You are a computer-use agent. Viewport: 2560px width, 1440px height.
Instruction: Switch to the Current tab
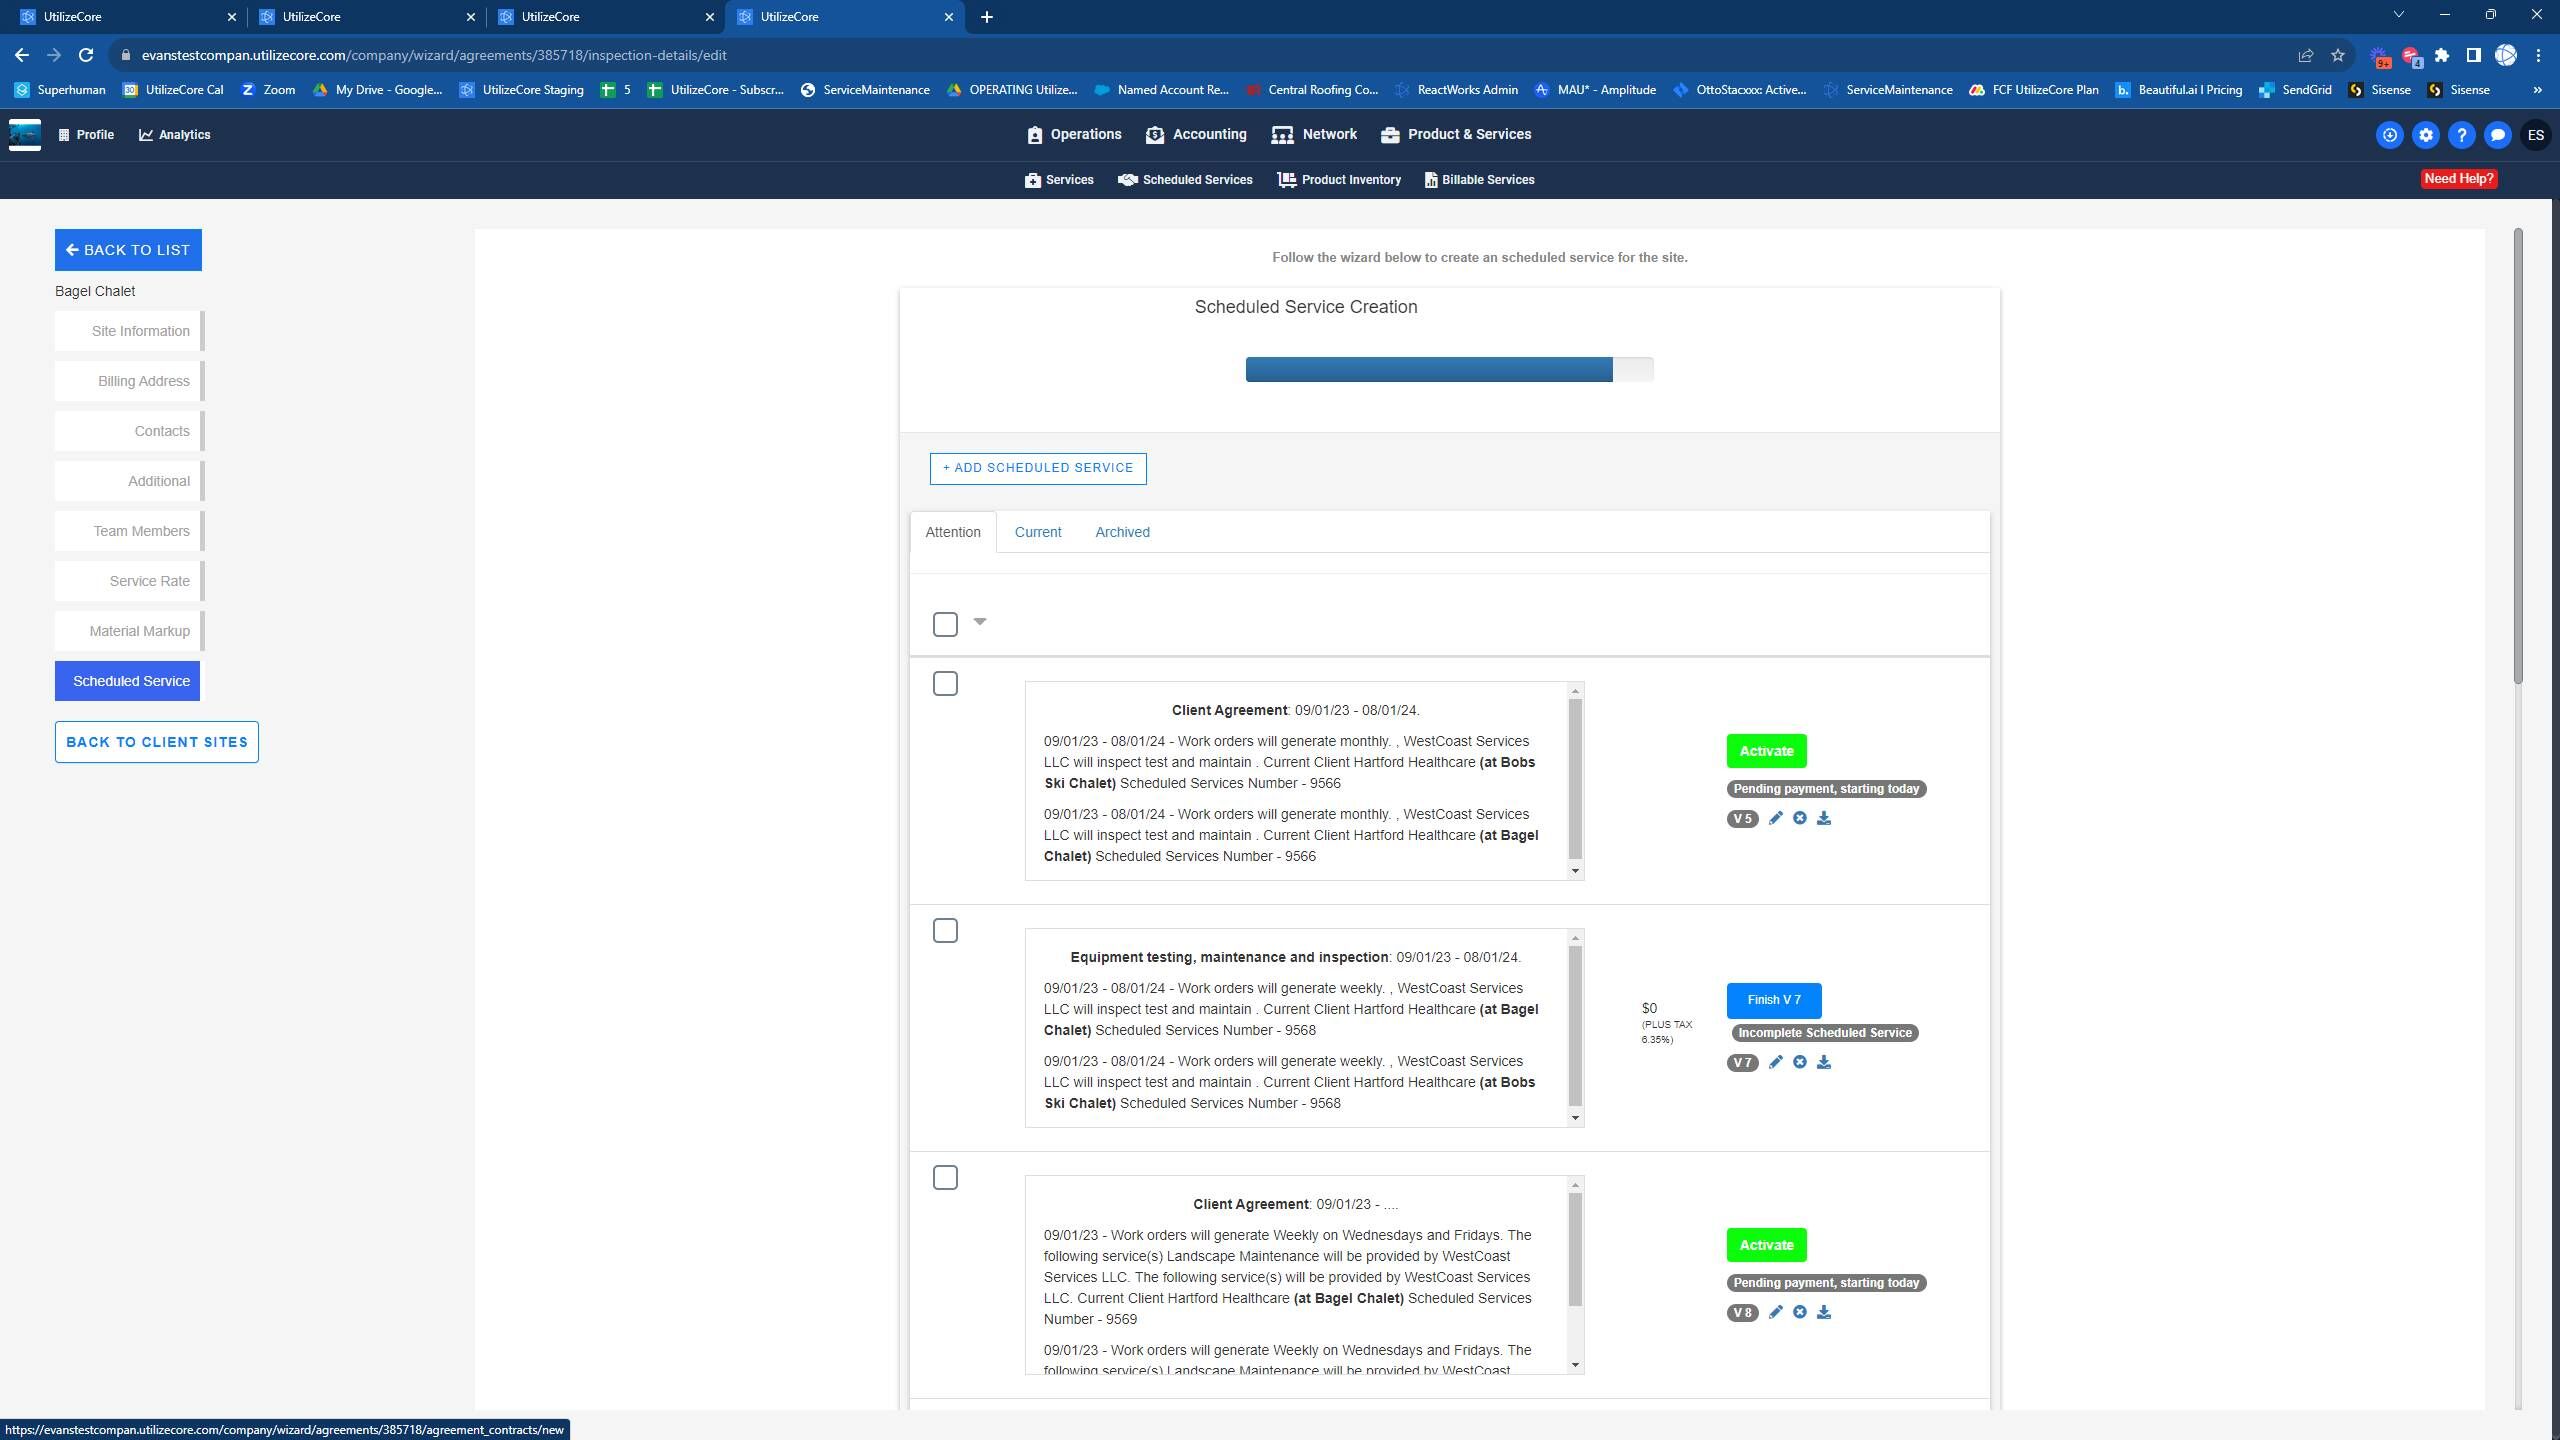click(x=1037, y=532)
